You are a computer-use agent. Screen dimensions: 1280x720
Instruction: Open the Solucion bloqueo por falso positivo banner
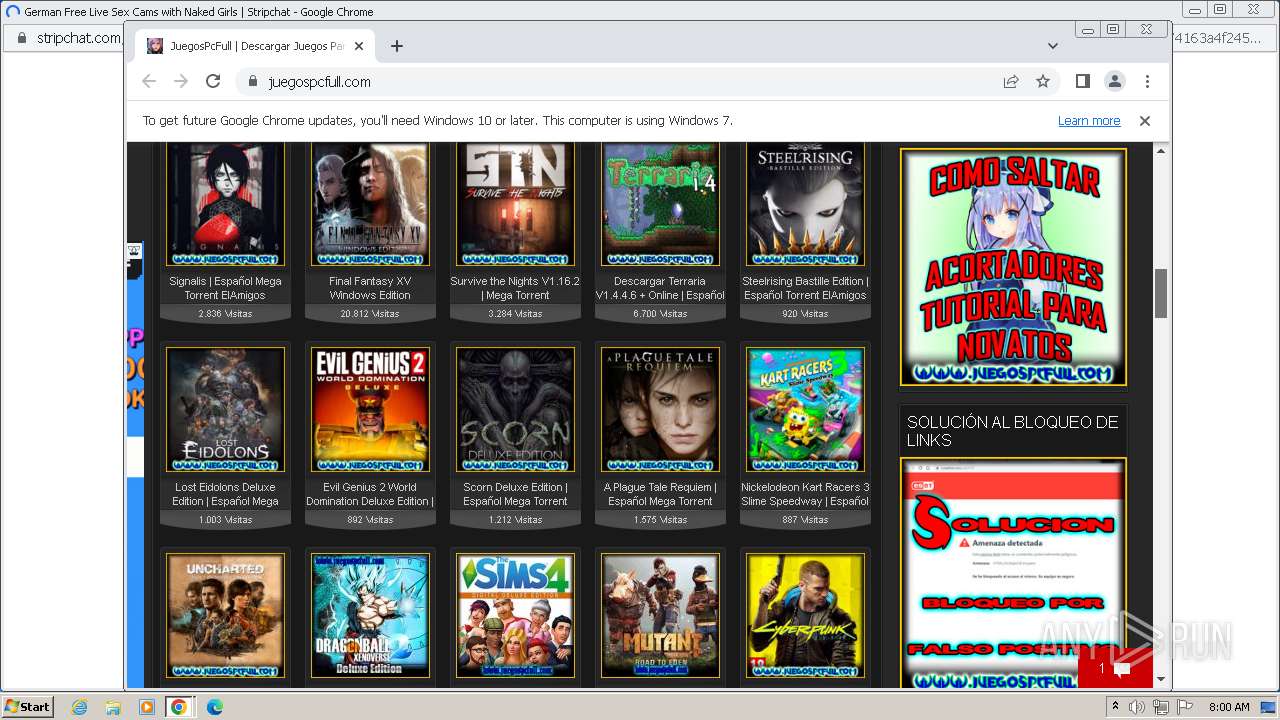tap(1013, 573)
